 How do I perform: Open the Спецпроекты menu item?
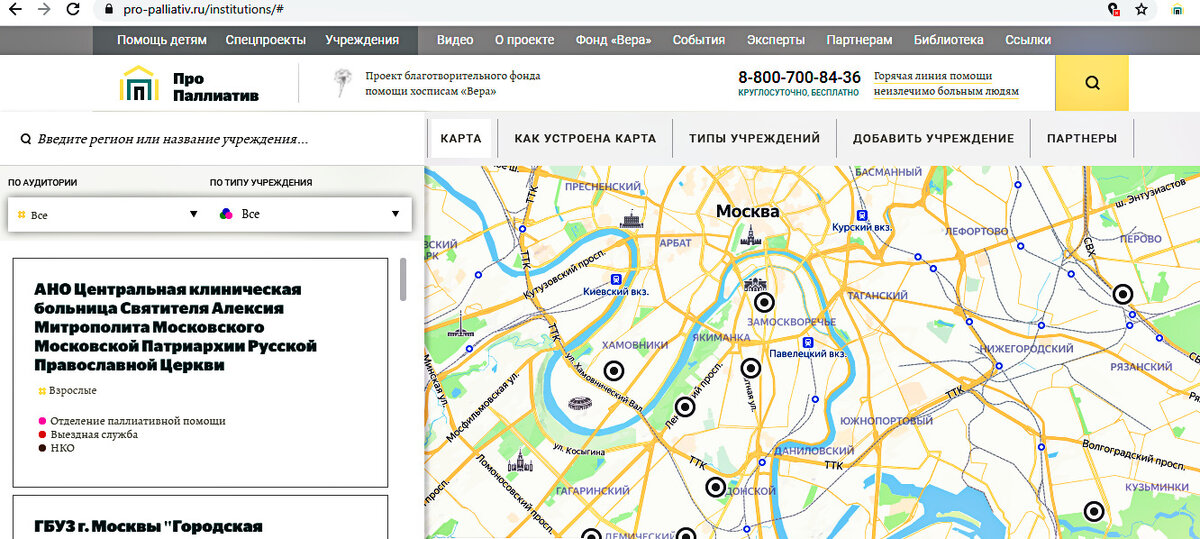click(x=266, y=40)
